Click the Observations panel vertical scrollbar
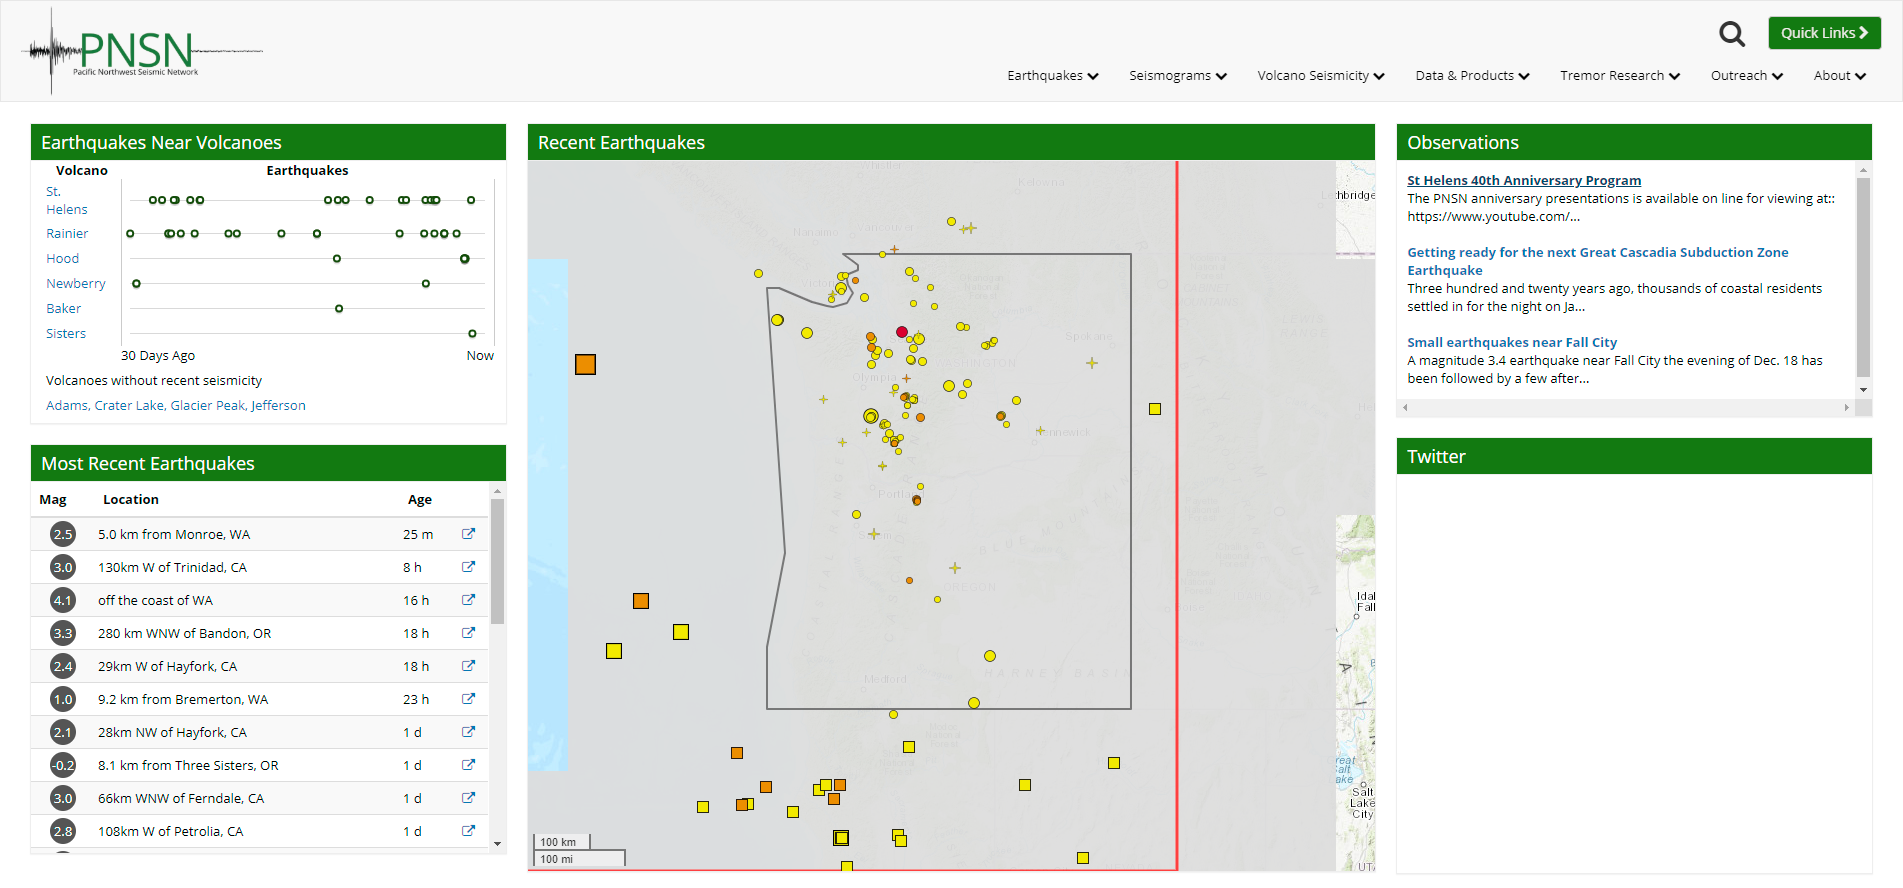The image size is (1903, 888). 1863,276
